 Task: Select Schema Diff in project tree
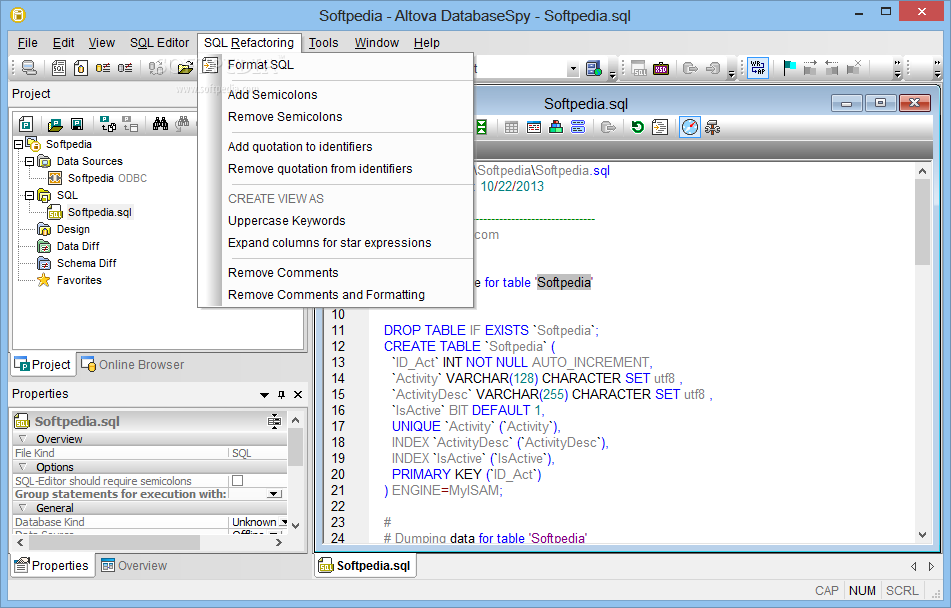tap(86, 263)
